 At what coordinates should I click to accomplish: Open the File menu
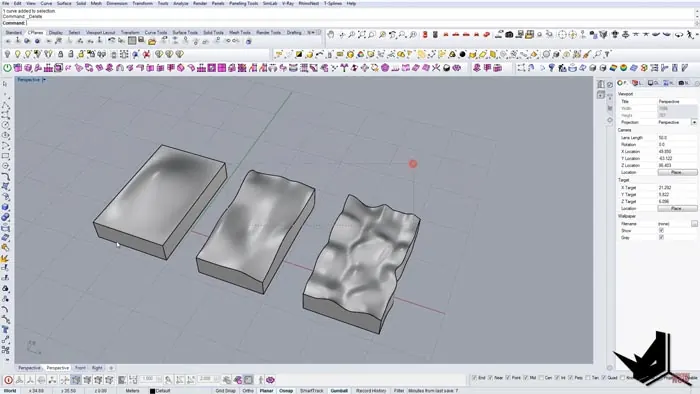pos(6,3)
